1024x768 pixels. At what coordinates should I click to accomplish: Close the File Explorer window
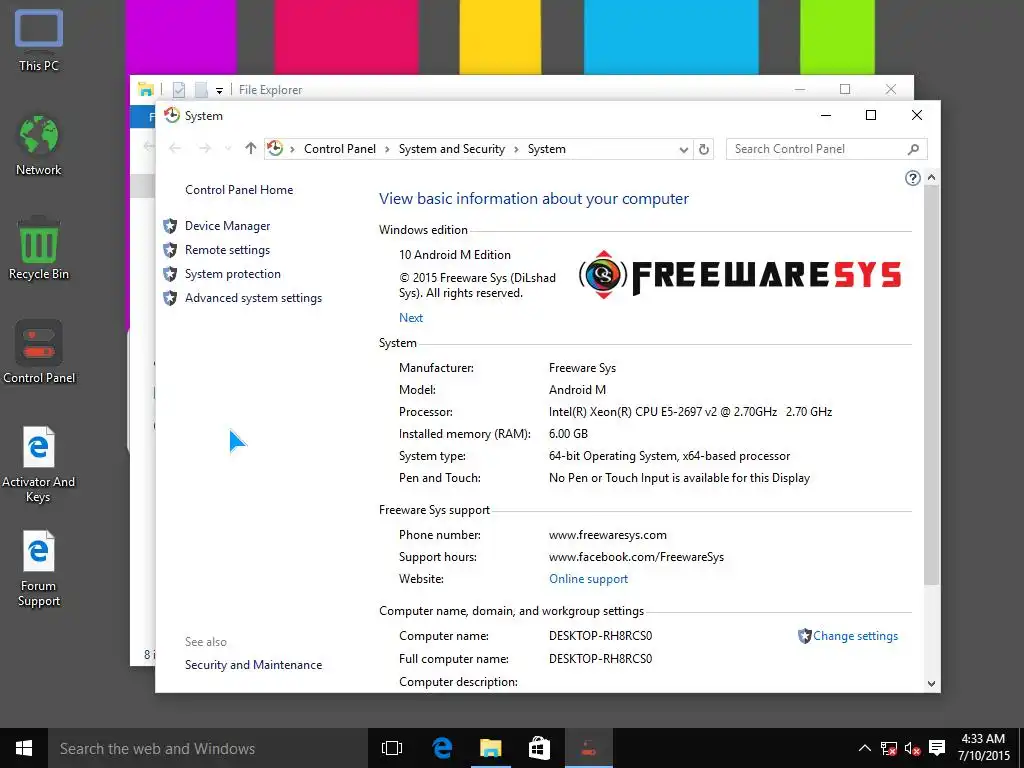[x=891, y=89]
